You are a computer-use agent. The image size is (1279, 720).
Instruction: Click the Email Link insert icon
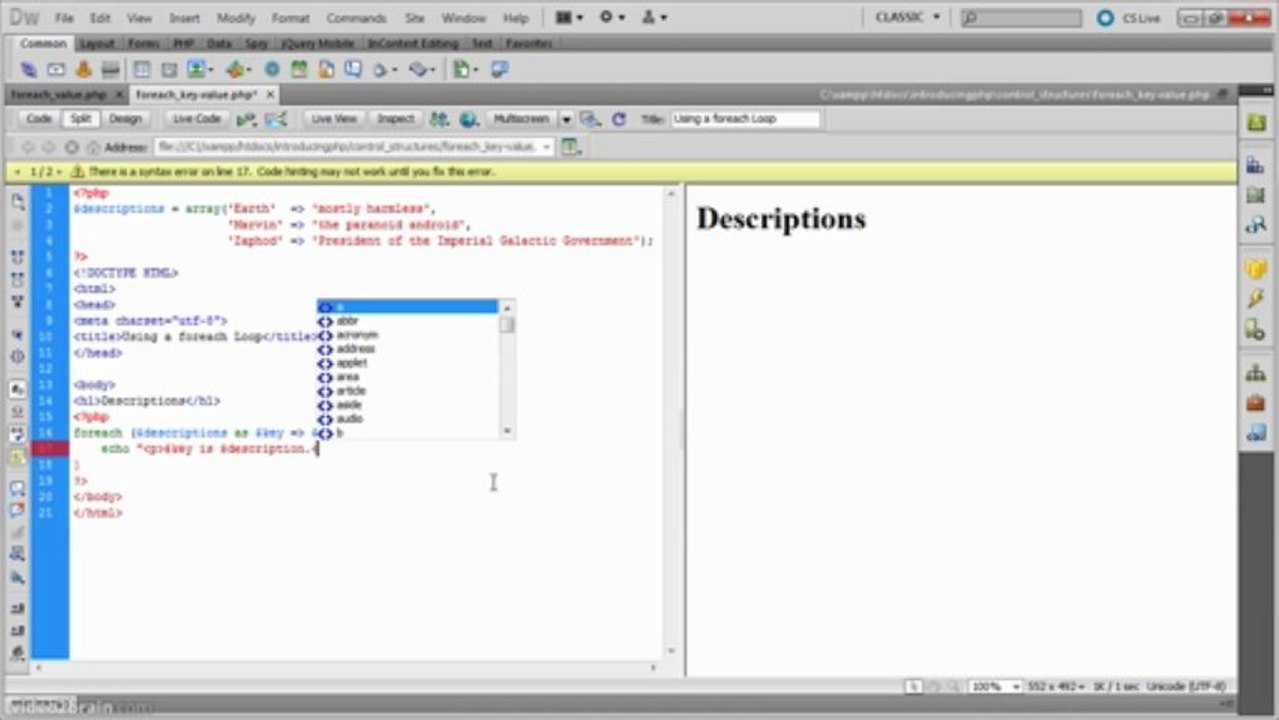(x=56, y=69)
